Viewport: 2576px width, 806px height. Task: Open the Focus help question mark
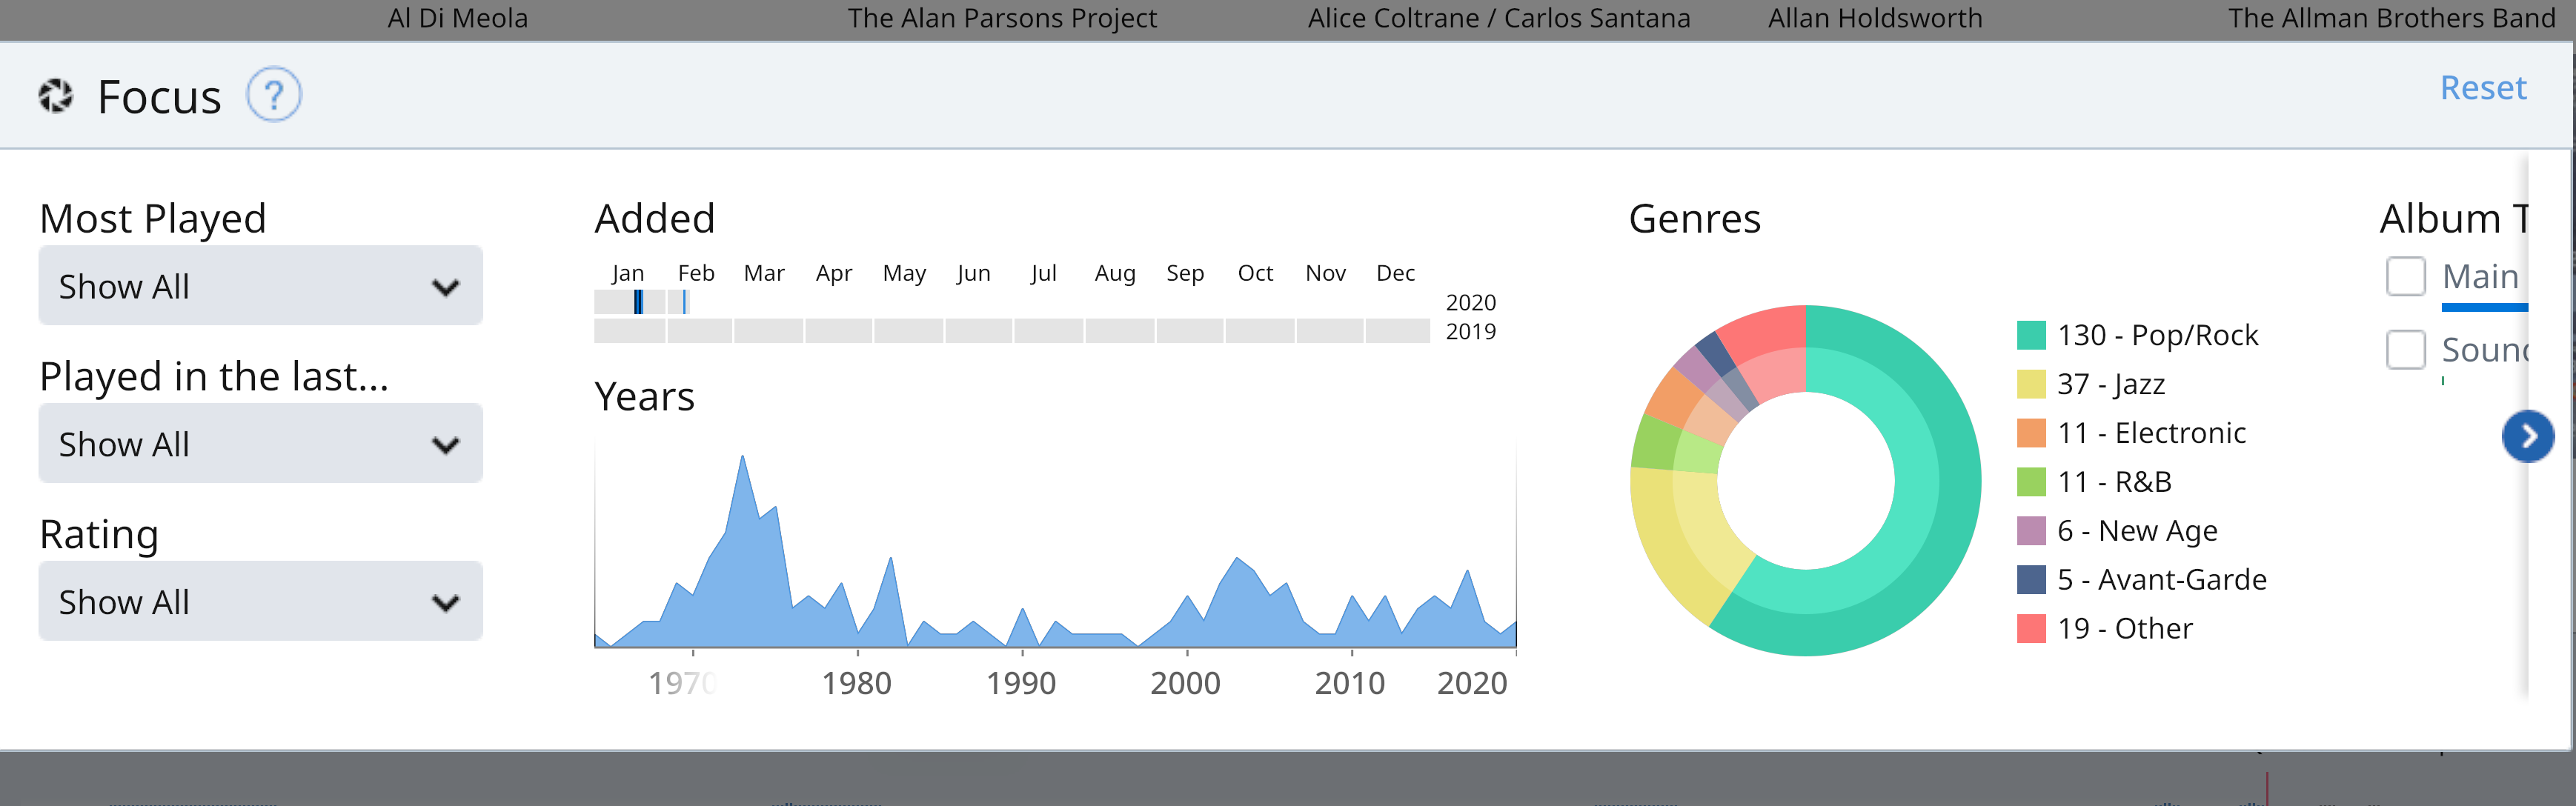(273, 95)
